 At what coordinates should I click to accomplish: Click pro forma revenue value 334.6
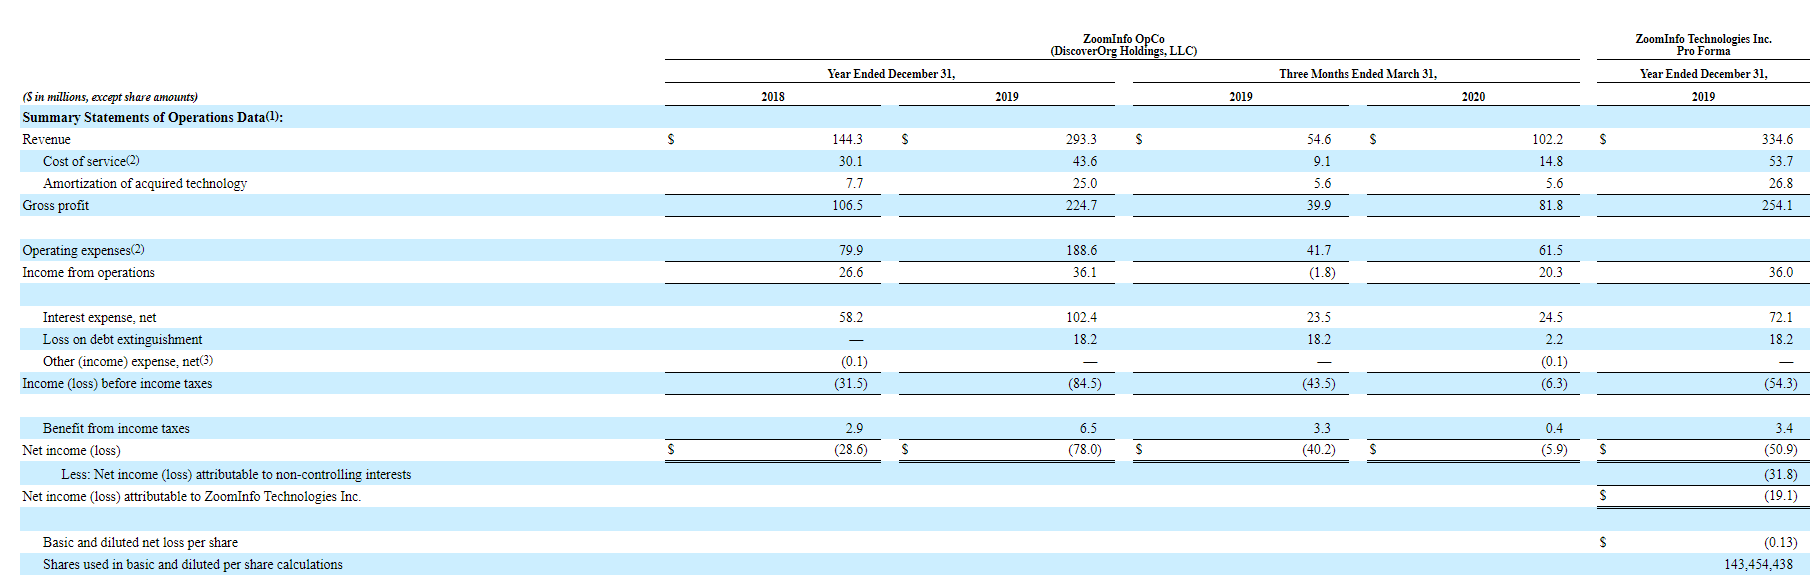[x=1777, y=139]
